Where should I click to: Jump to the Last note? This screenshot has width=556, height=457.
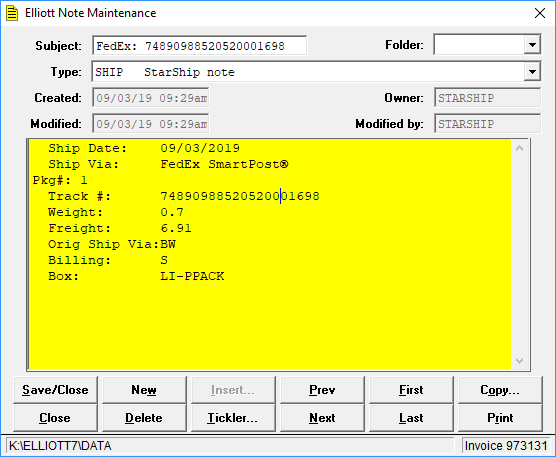411,418
